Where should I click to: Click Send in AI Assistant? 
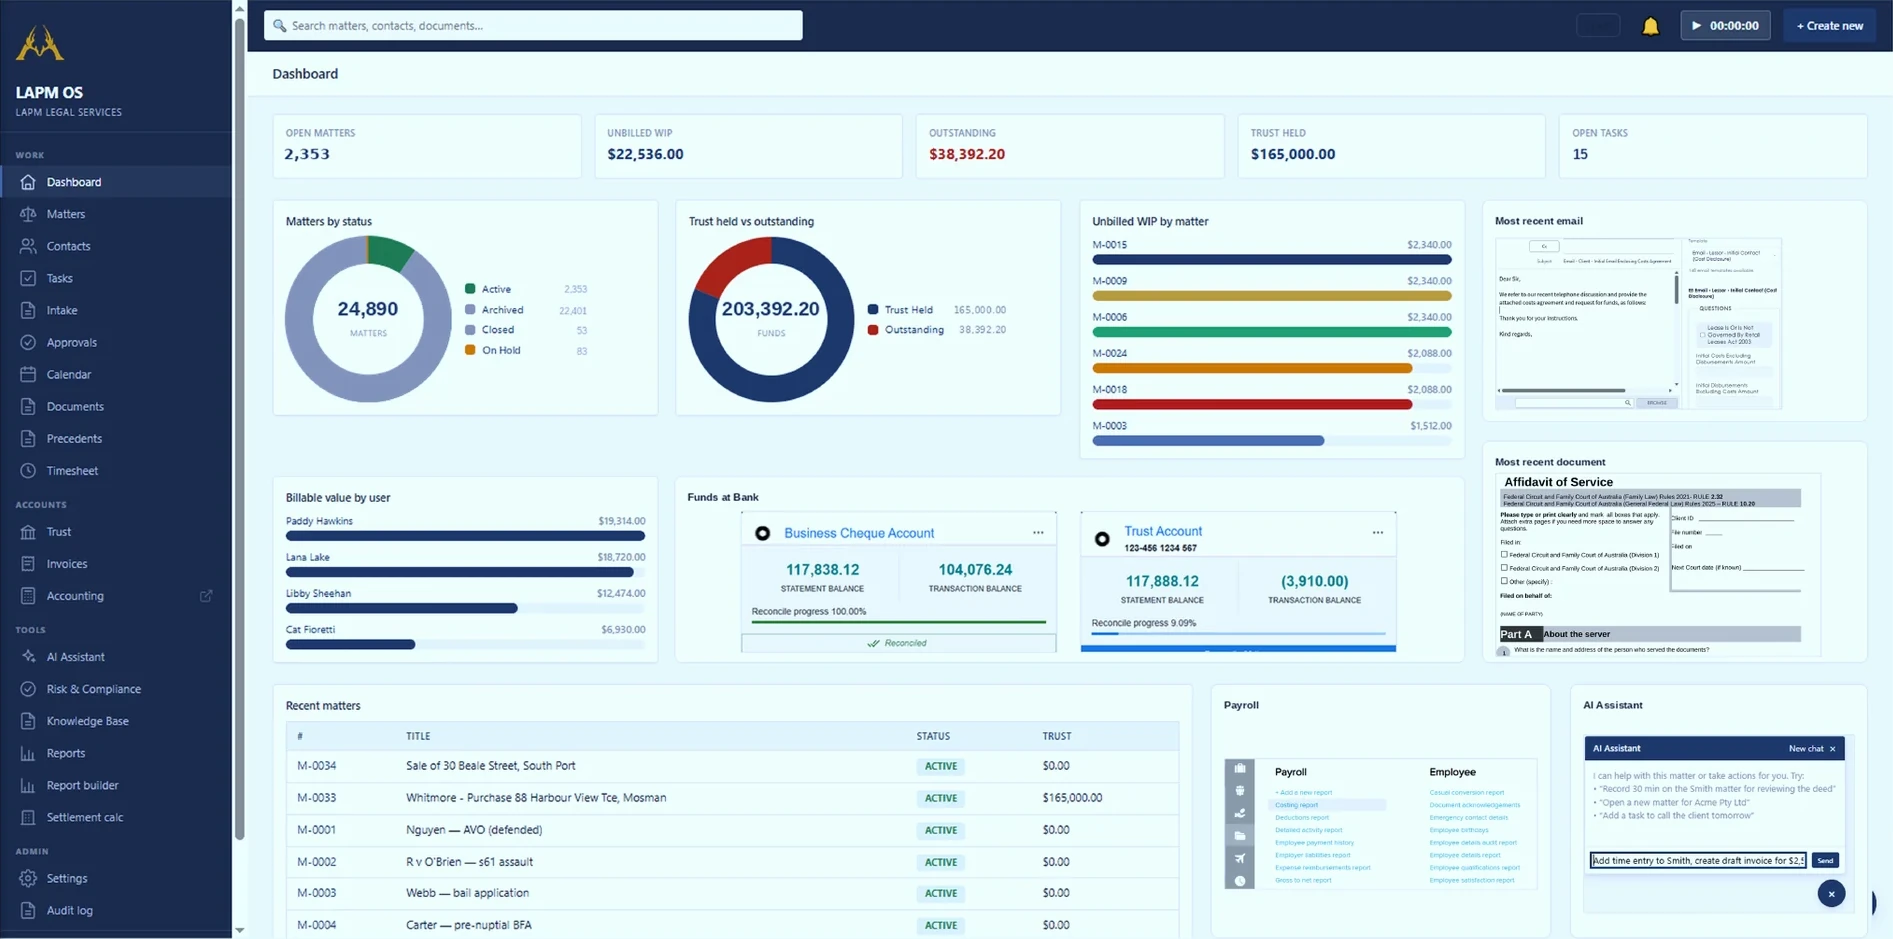tap(1825, 860)
